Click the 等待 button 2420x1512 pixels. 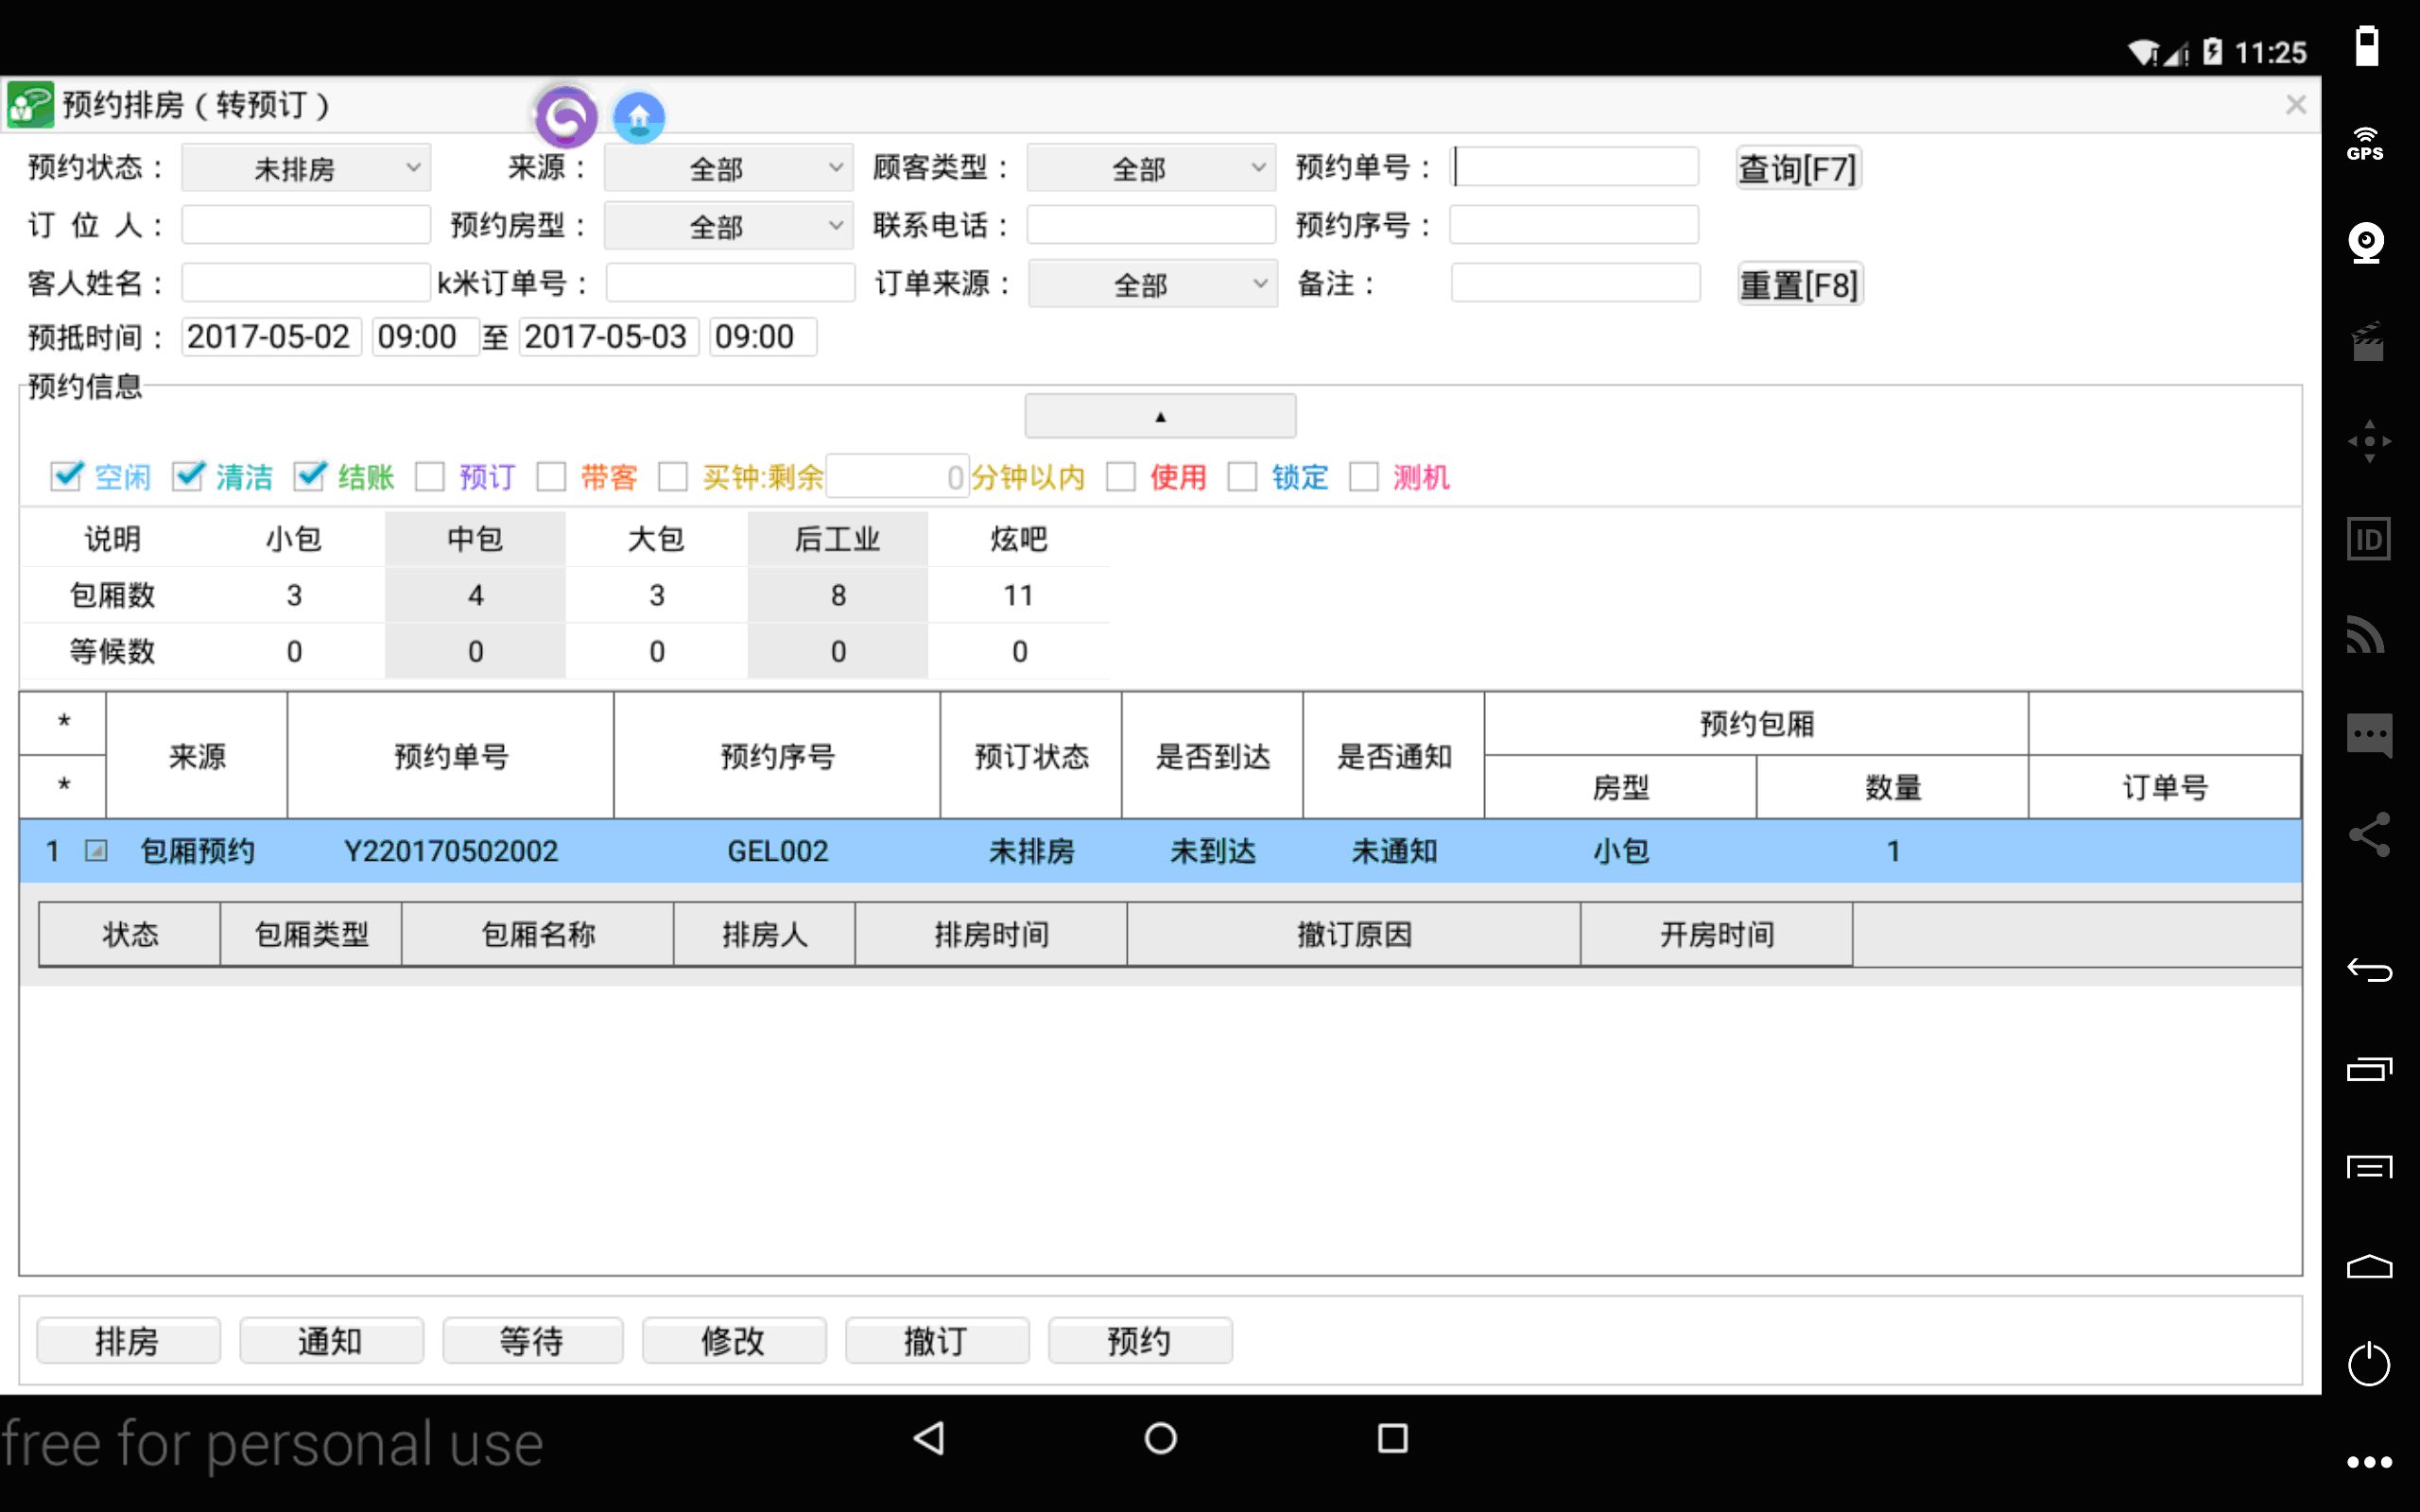coord(533,1341)
